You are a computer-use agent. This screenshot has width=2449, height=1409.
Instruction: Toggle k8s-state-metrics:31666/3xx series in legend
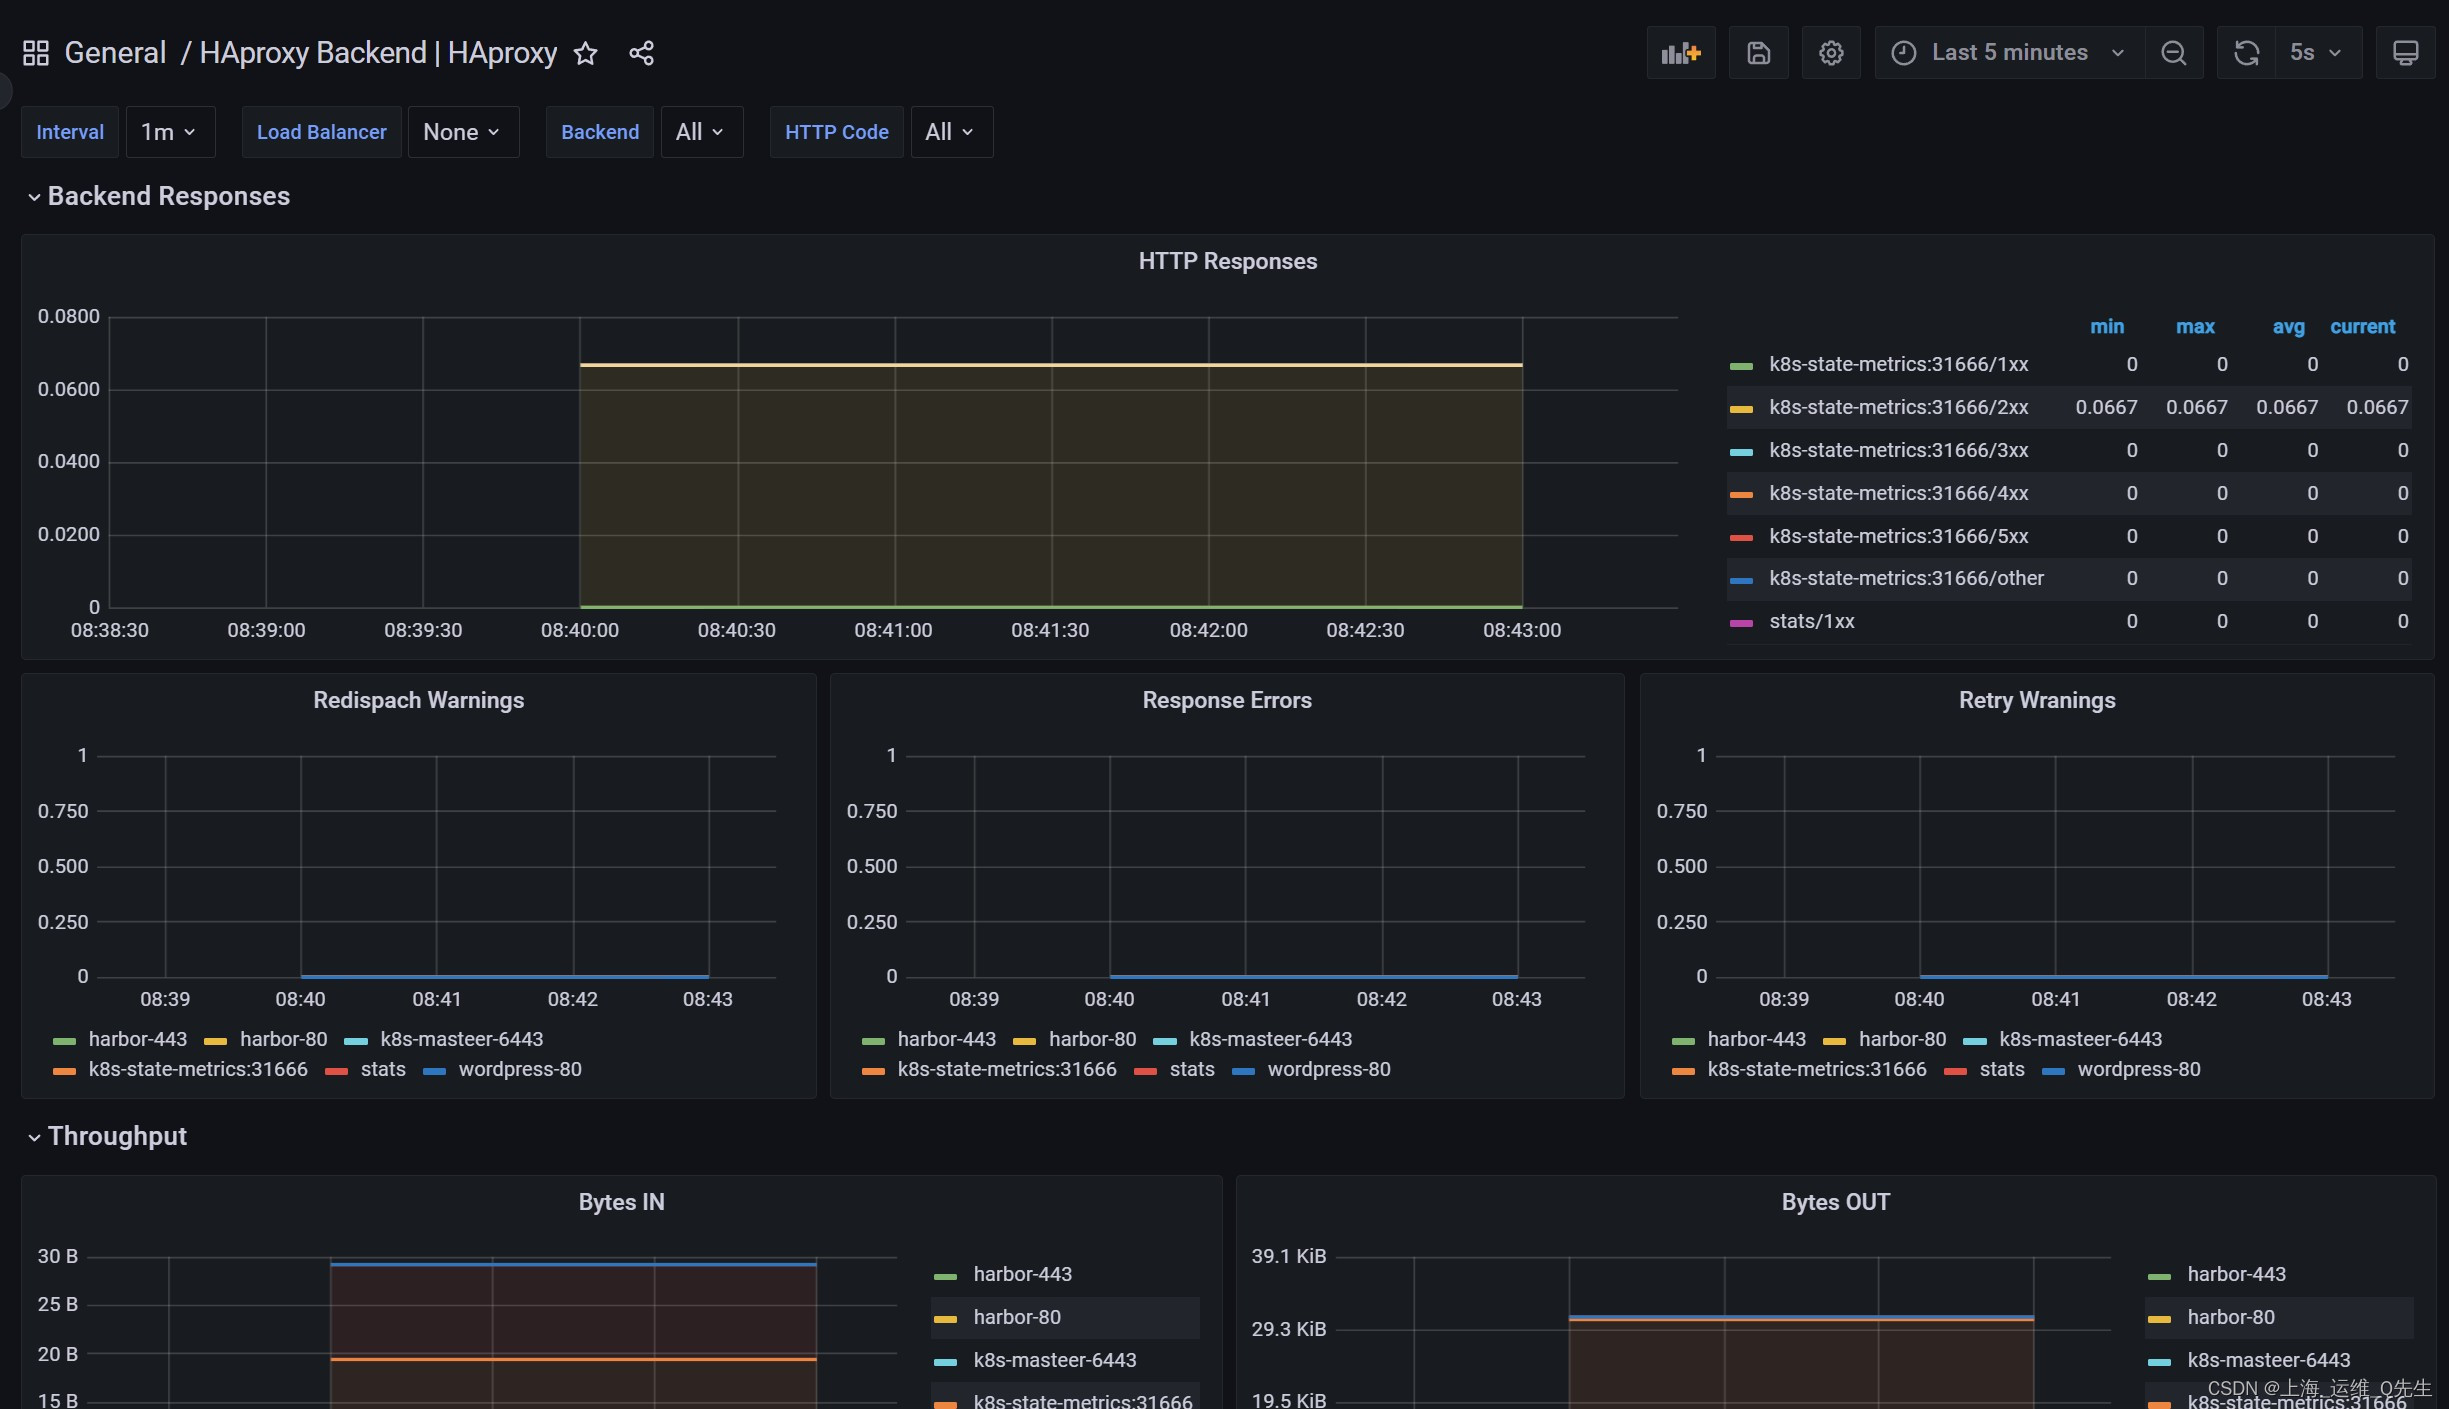[1898, 450]
